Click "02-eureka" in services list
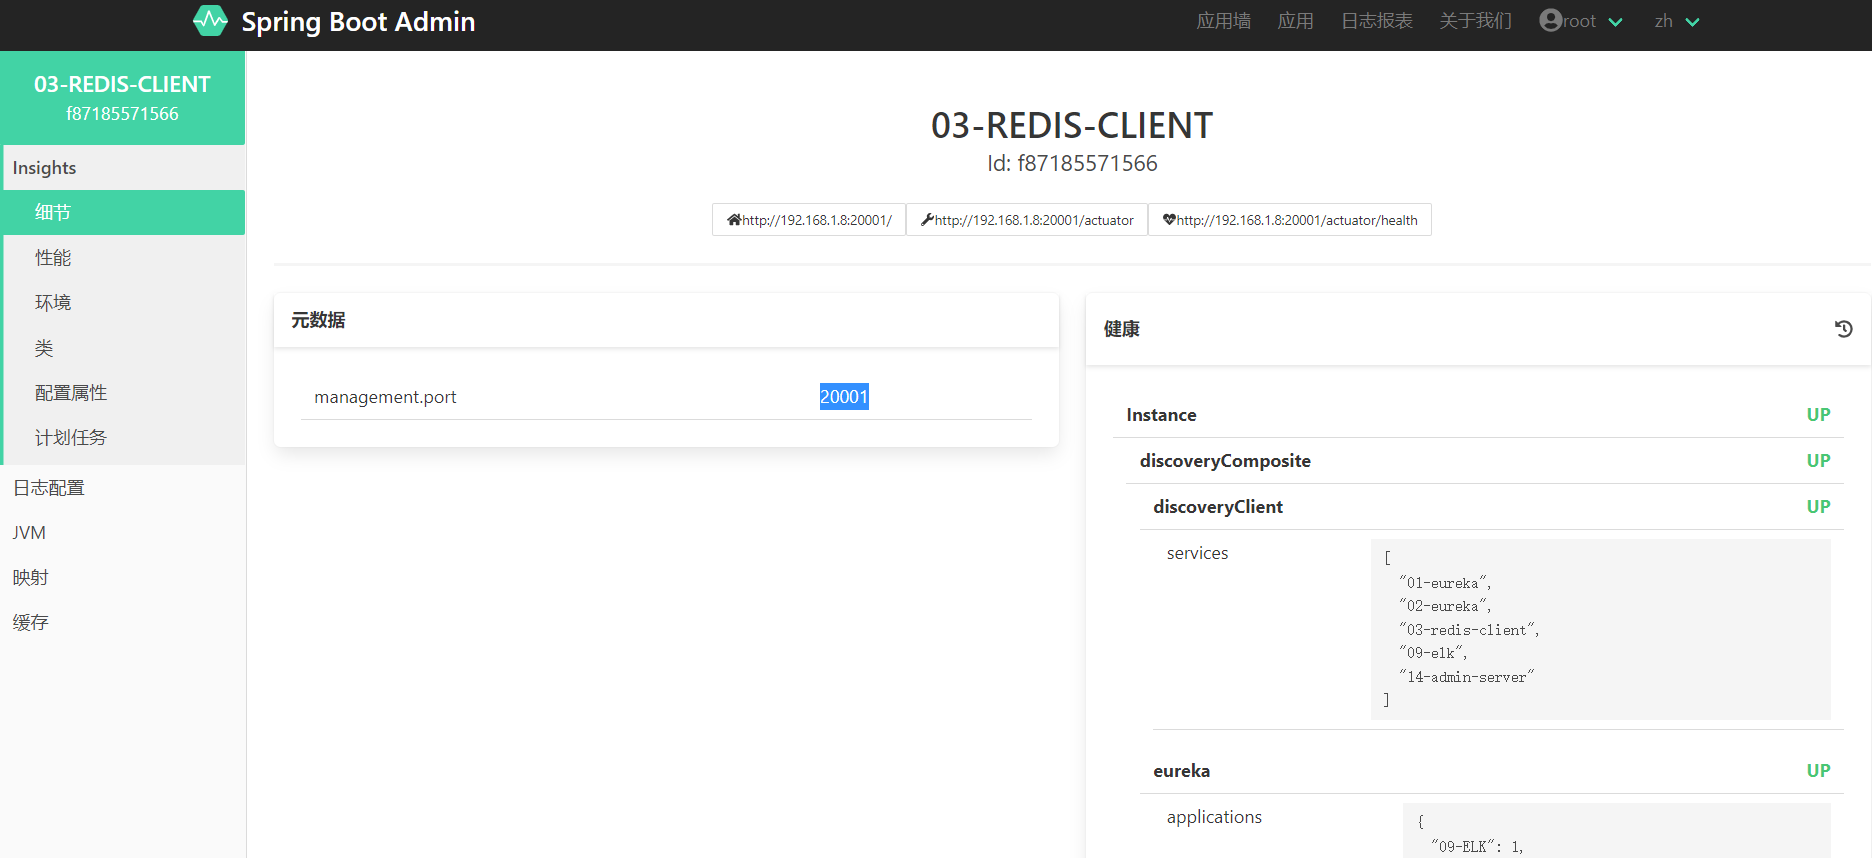The image size is (1872, 858). click(1445, 606)
